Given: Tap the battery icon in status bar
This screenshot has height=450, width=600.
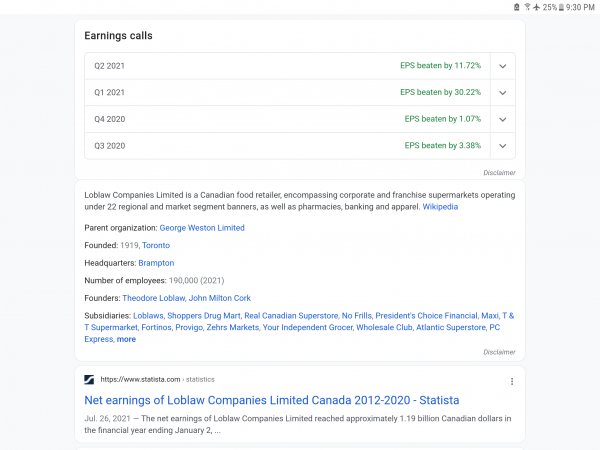Looking at the screenshot, I should point(561,7).
